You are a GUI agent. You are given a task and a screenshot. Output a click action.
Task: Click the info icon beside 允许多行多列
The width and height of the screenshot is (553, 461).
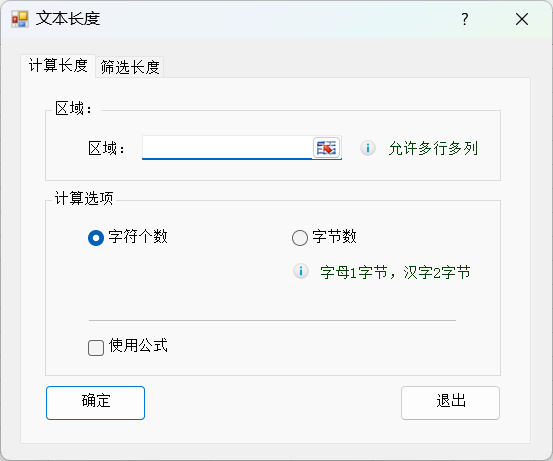[367, 148]
